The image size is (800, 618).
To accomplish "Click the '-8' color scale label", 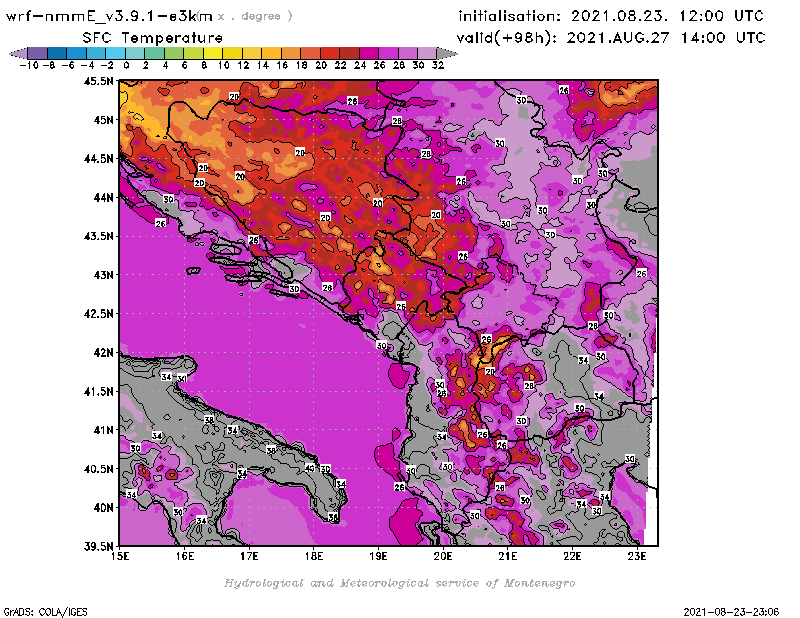I will pos(49,65).
